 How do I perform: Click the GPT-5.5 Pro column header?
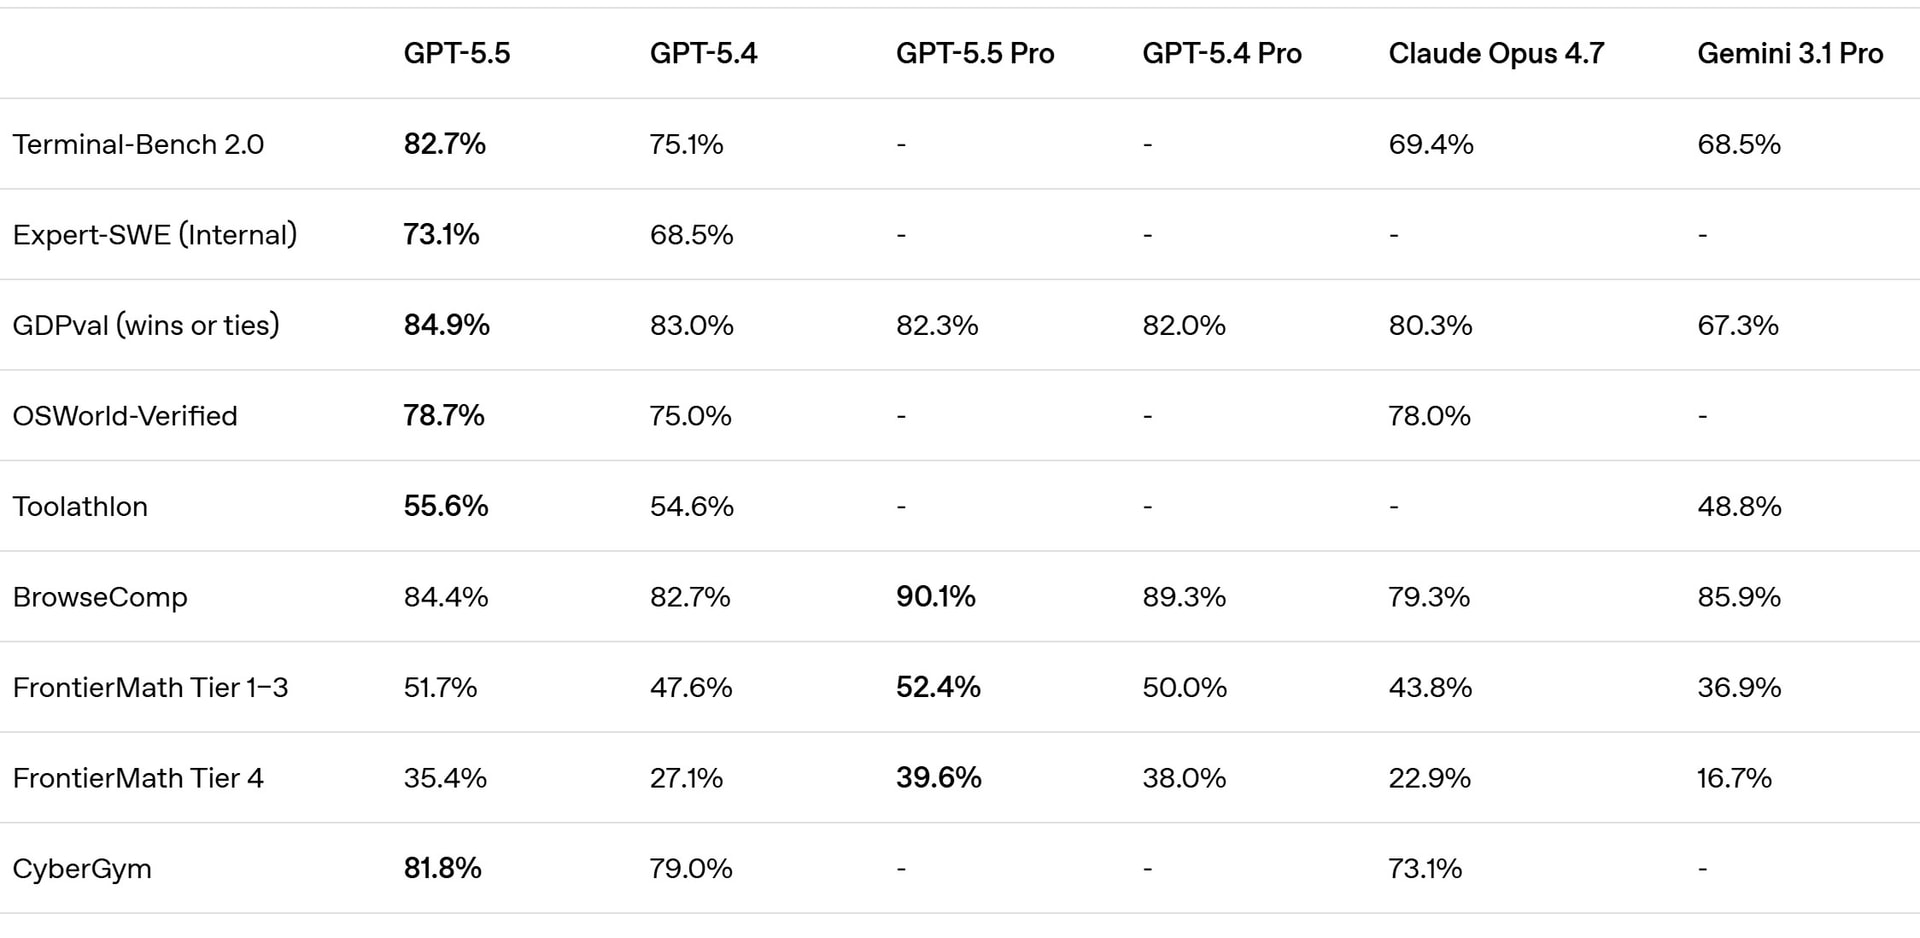975,53
